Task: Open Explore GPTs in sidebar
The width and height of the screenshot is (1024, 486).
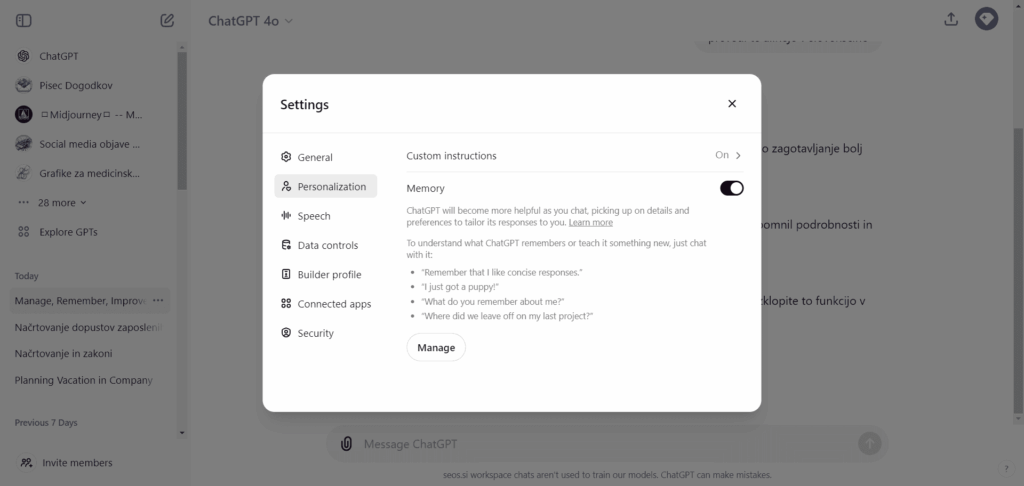Action: tap(68, 232)
